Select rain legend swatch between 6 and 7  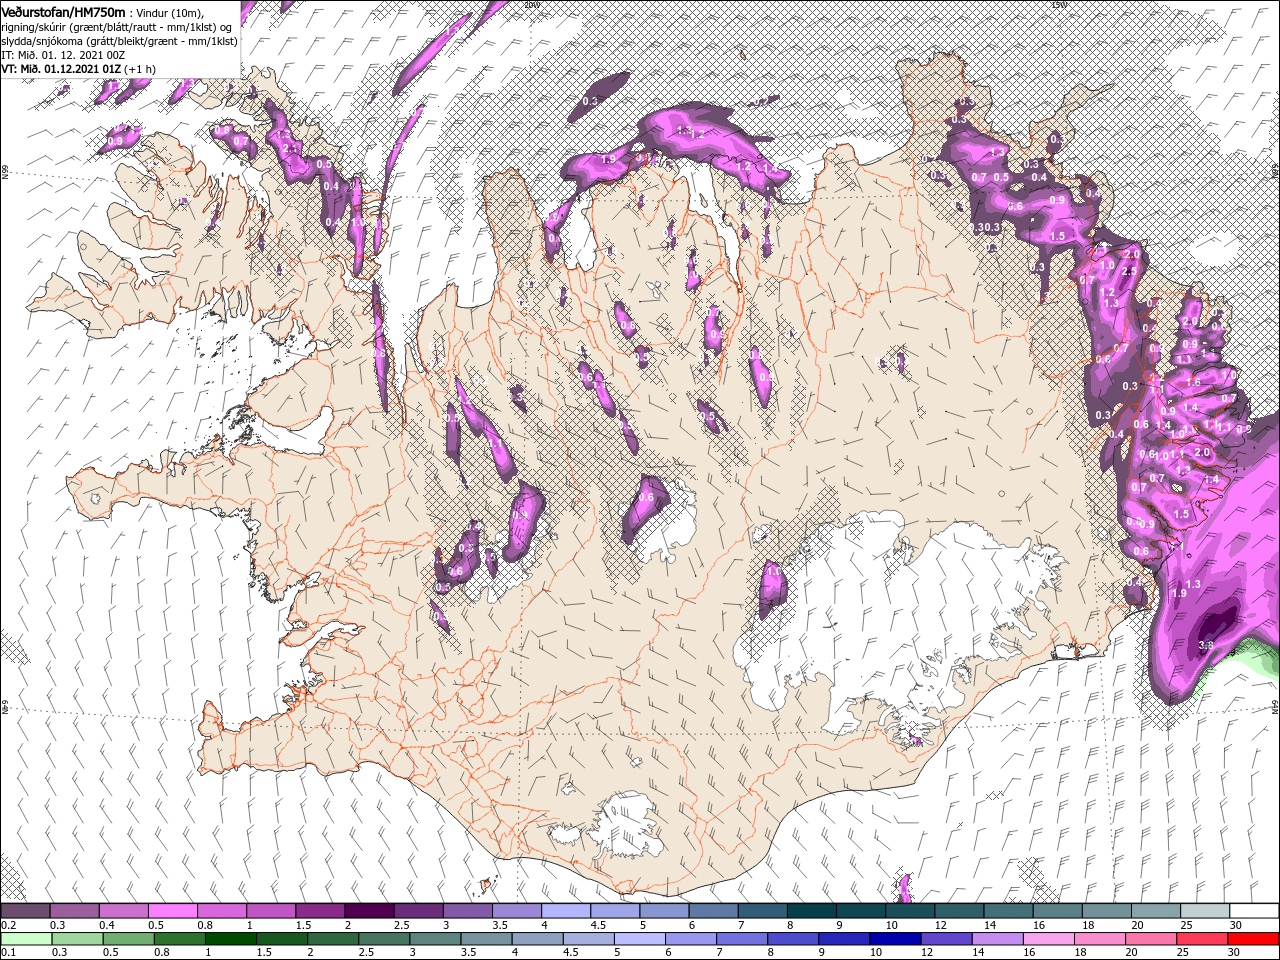tap(689, 938)
